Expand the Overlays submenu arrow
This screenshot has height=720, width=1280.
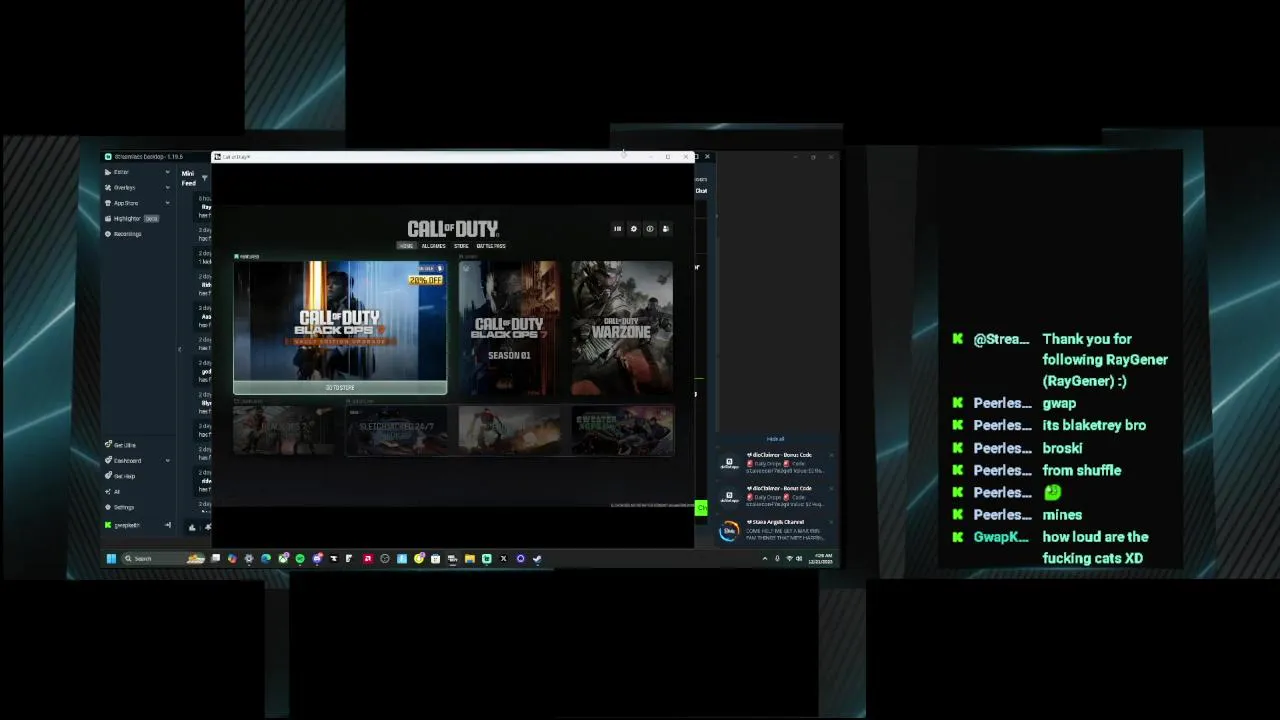coord(167,187)
